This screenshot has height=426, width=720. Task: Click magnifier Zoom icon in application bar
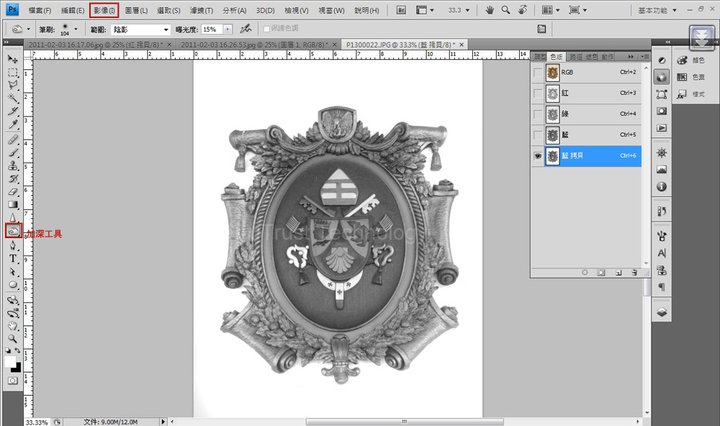pos(506,10)
